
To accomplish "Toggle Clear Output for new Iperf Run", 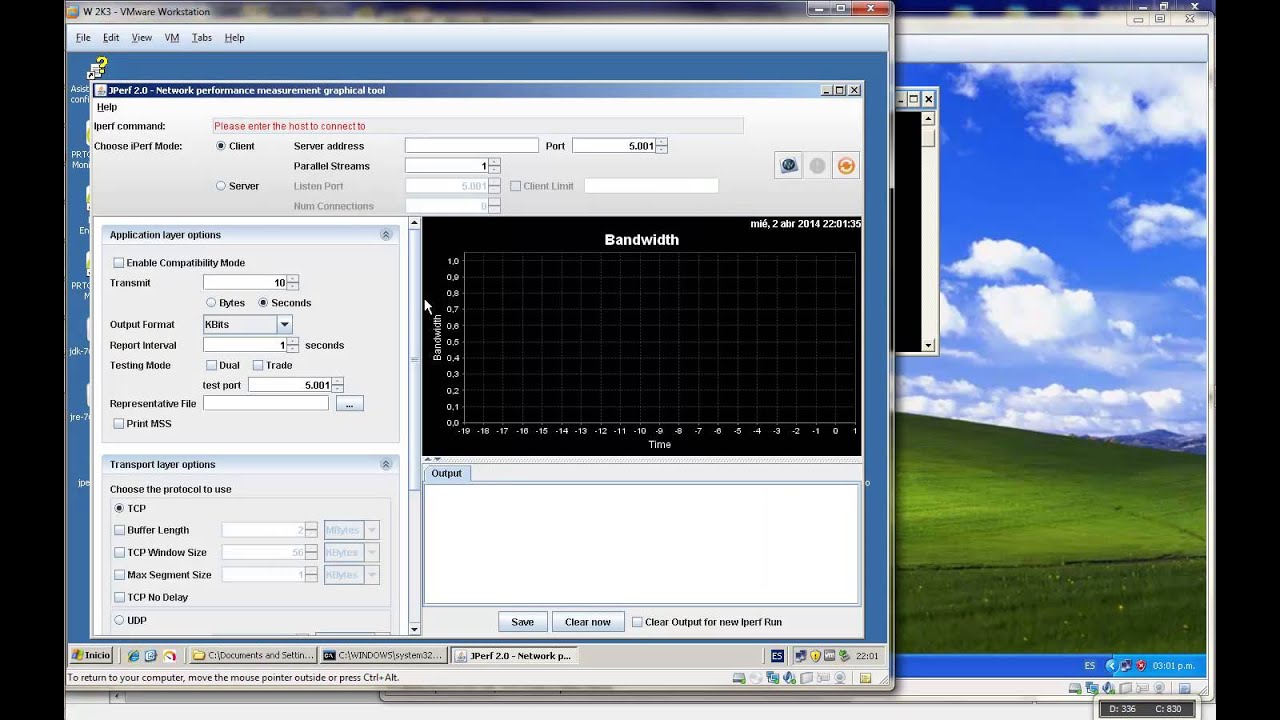I will [x=637, y=622].
